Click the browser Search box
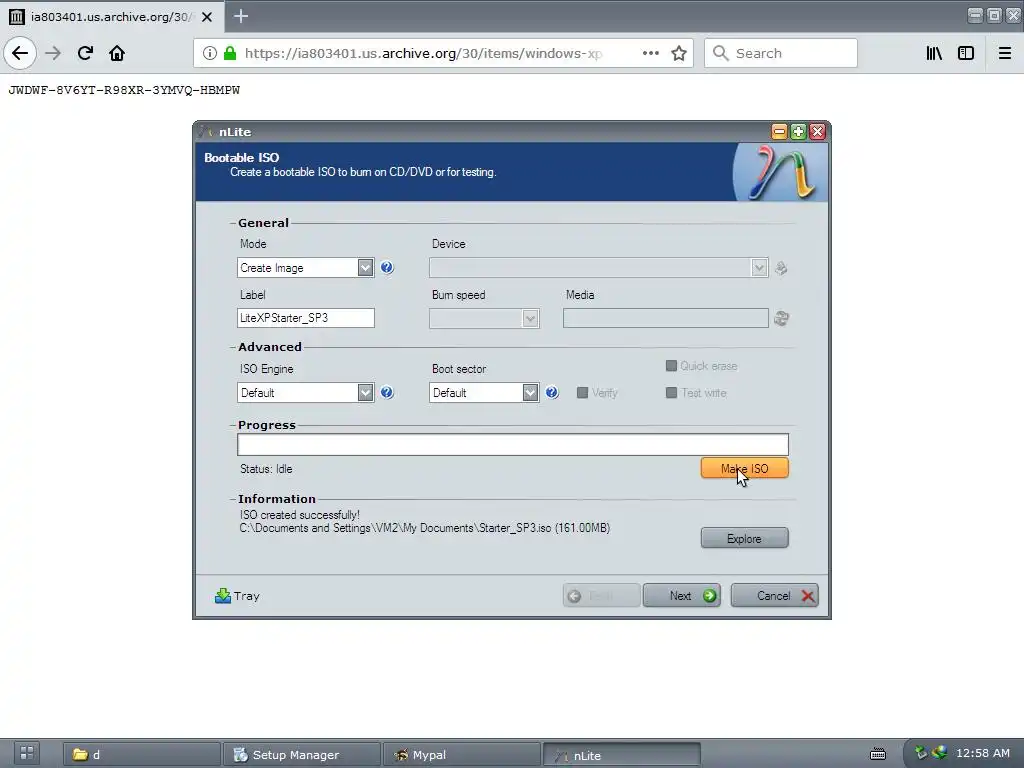This screenshot has height=768, width=1024. click(x=780, y=53)
